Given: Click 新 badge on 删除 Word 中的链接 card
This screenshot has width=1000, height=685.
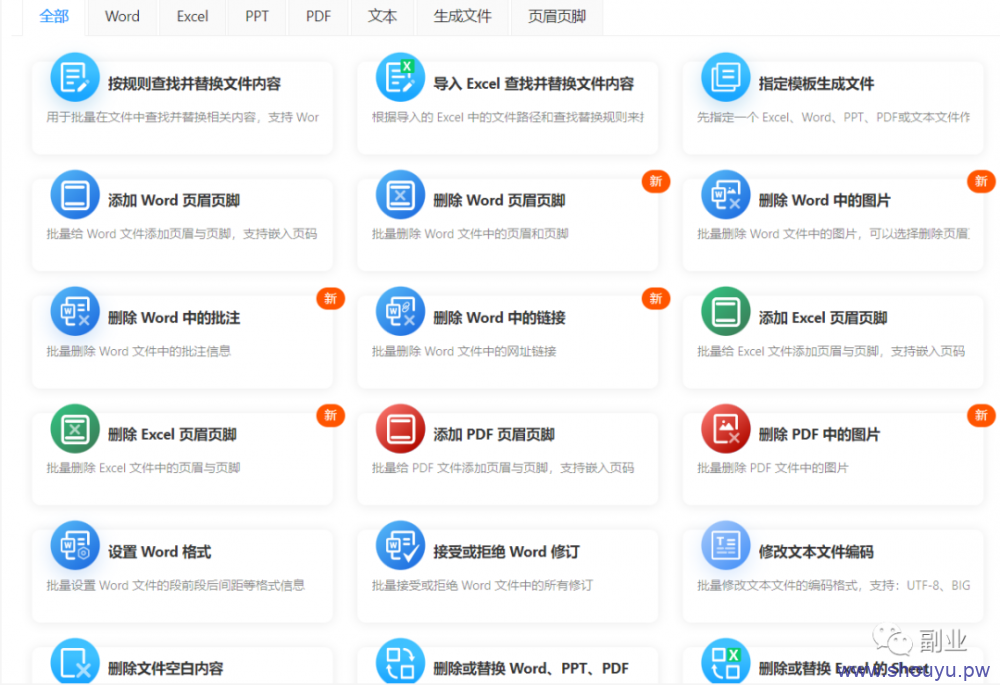Looking at the screenshot, I should click(656, 298).
